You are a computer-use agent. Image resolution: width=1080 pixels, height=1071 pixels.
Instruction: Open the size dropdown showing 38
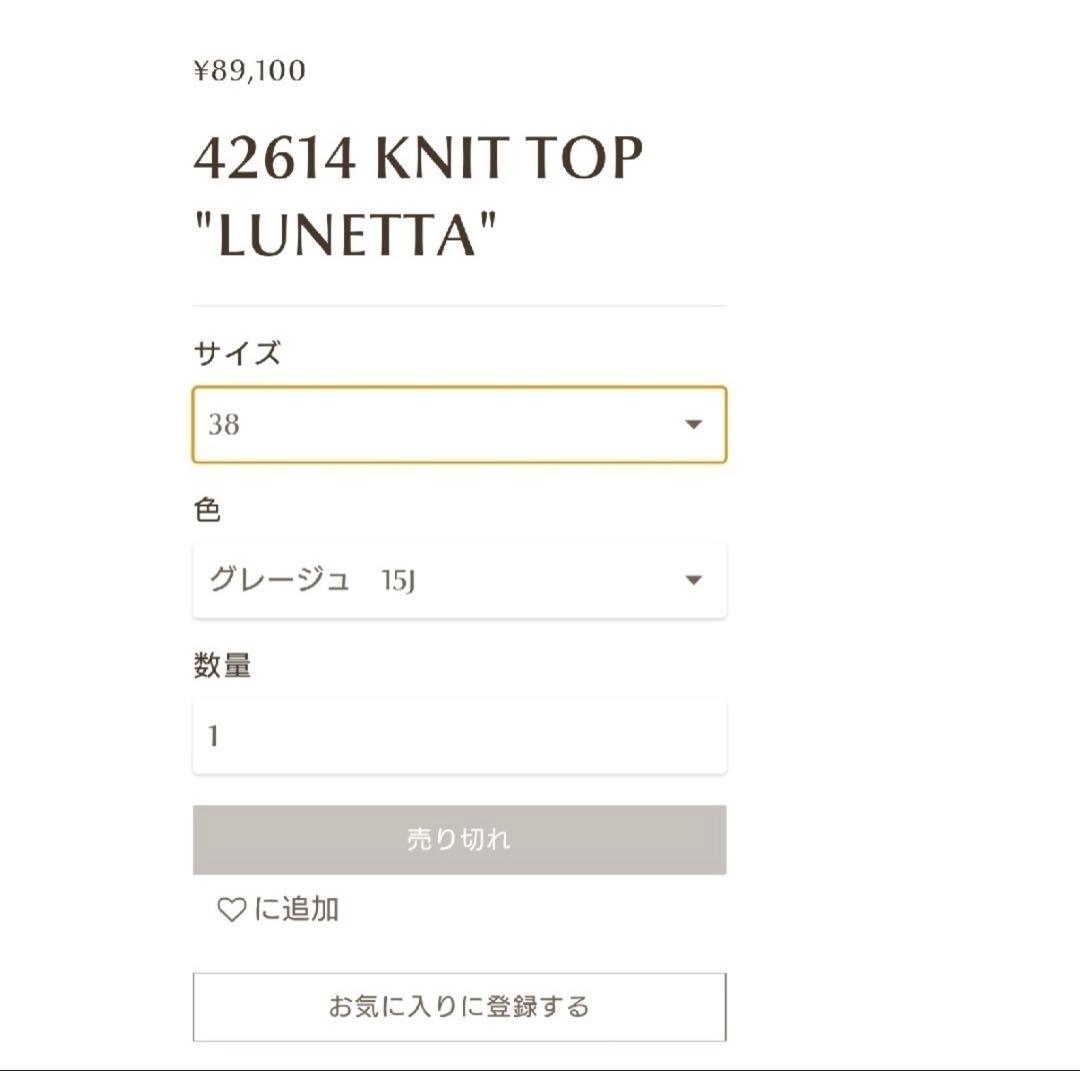[459, 425]
